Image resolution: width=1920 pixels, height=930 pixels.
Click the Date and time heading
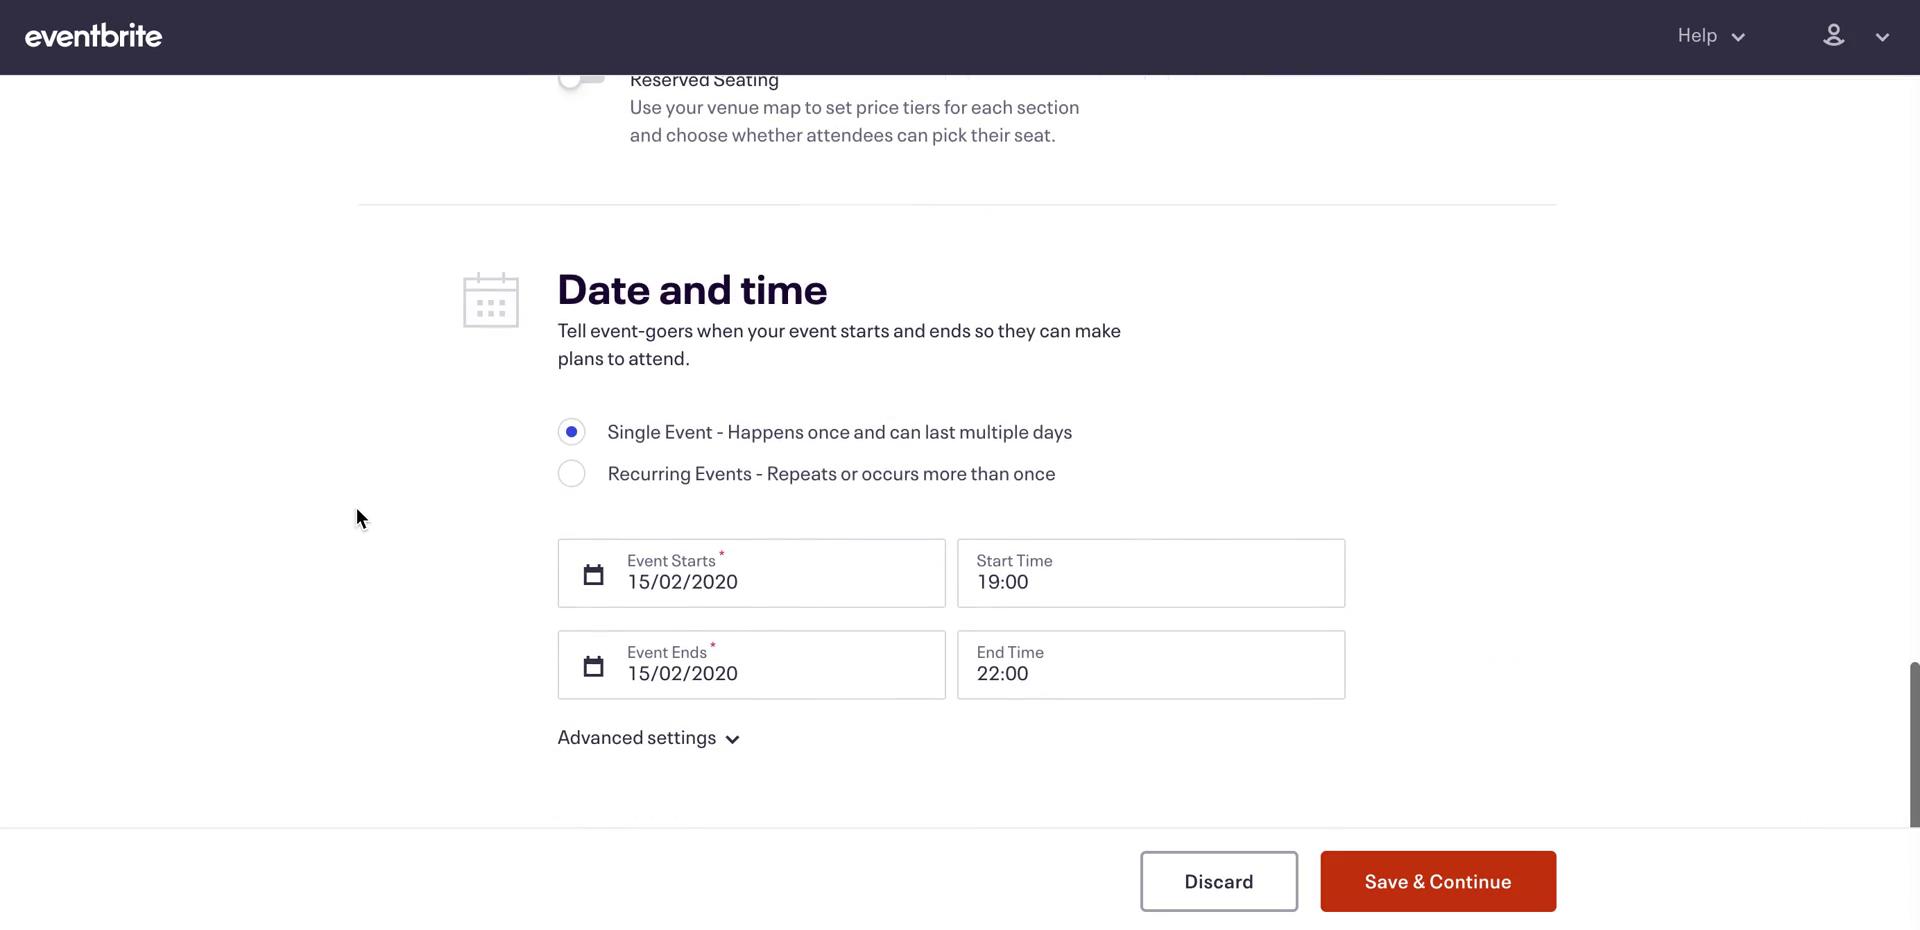point(692,290)
